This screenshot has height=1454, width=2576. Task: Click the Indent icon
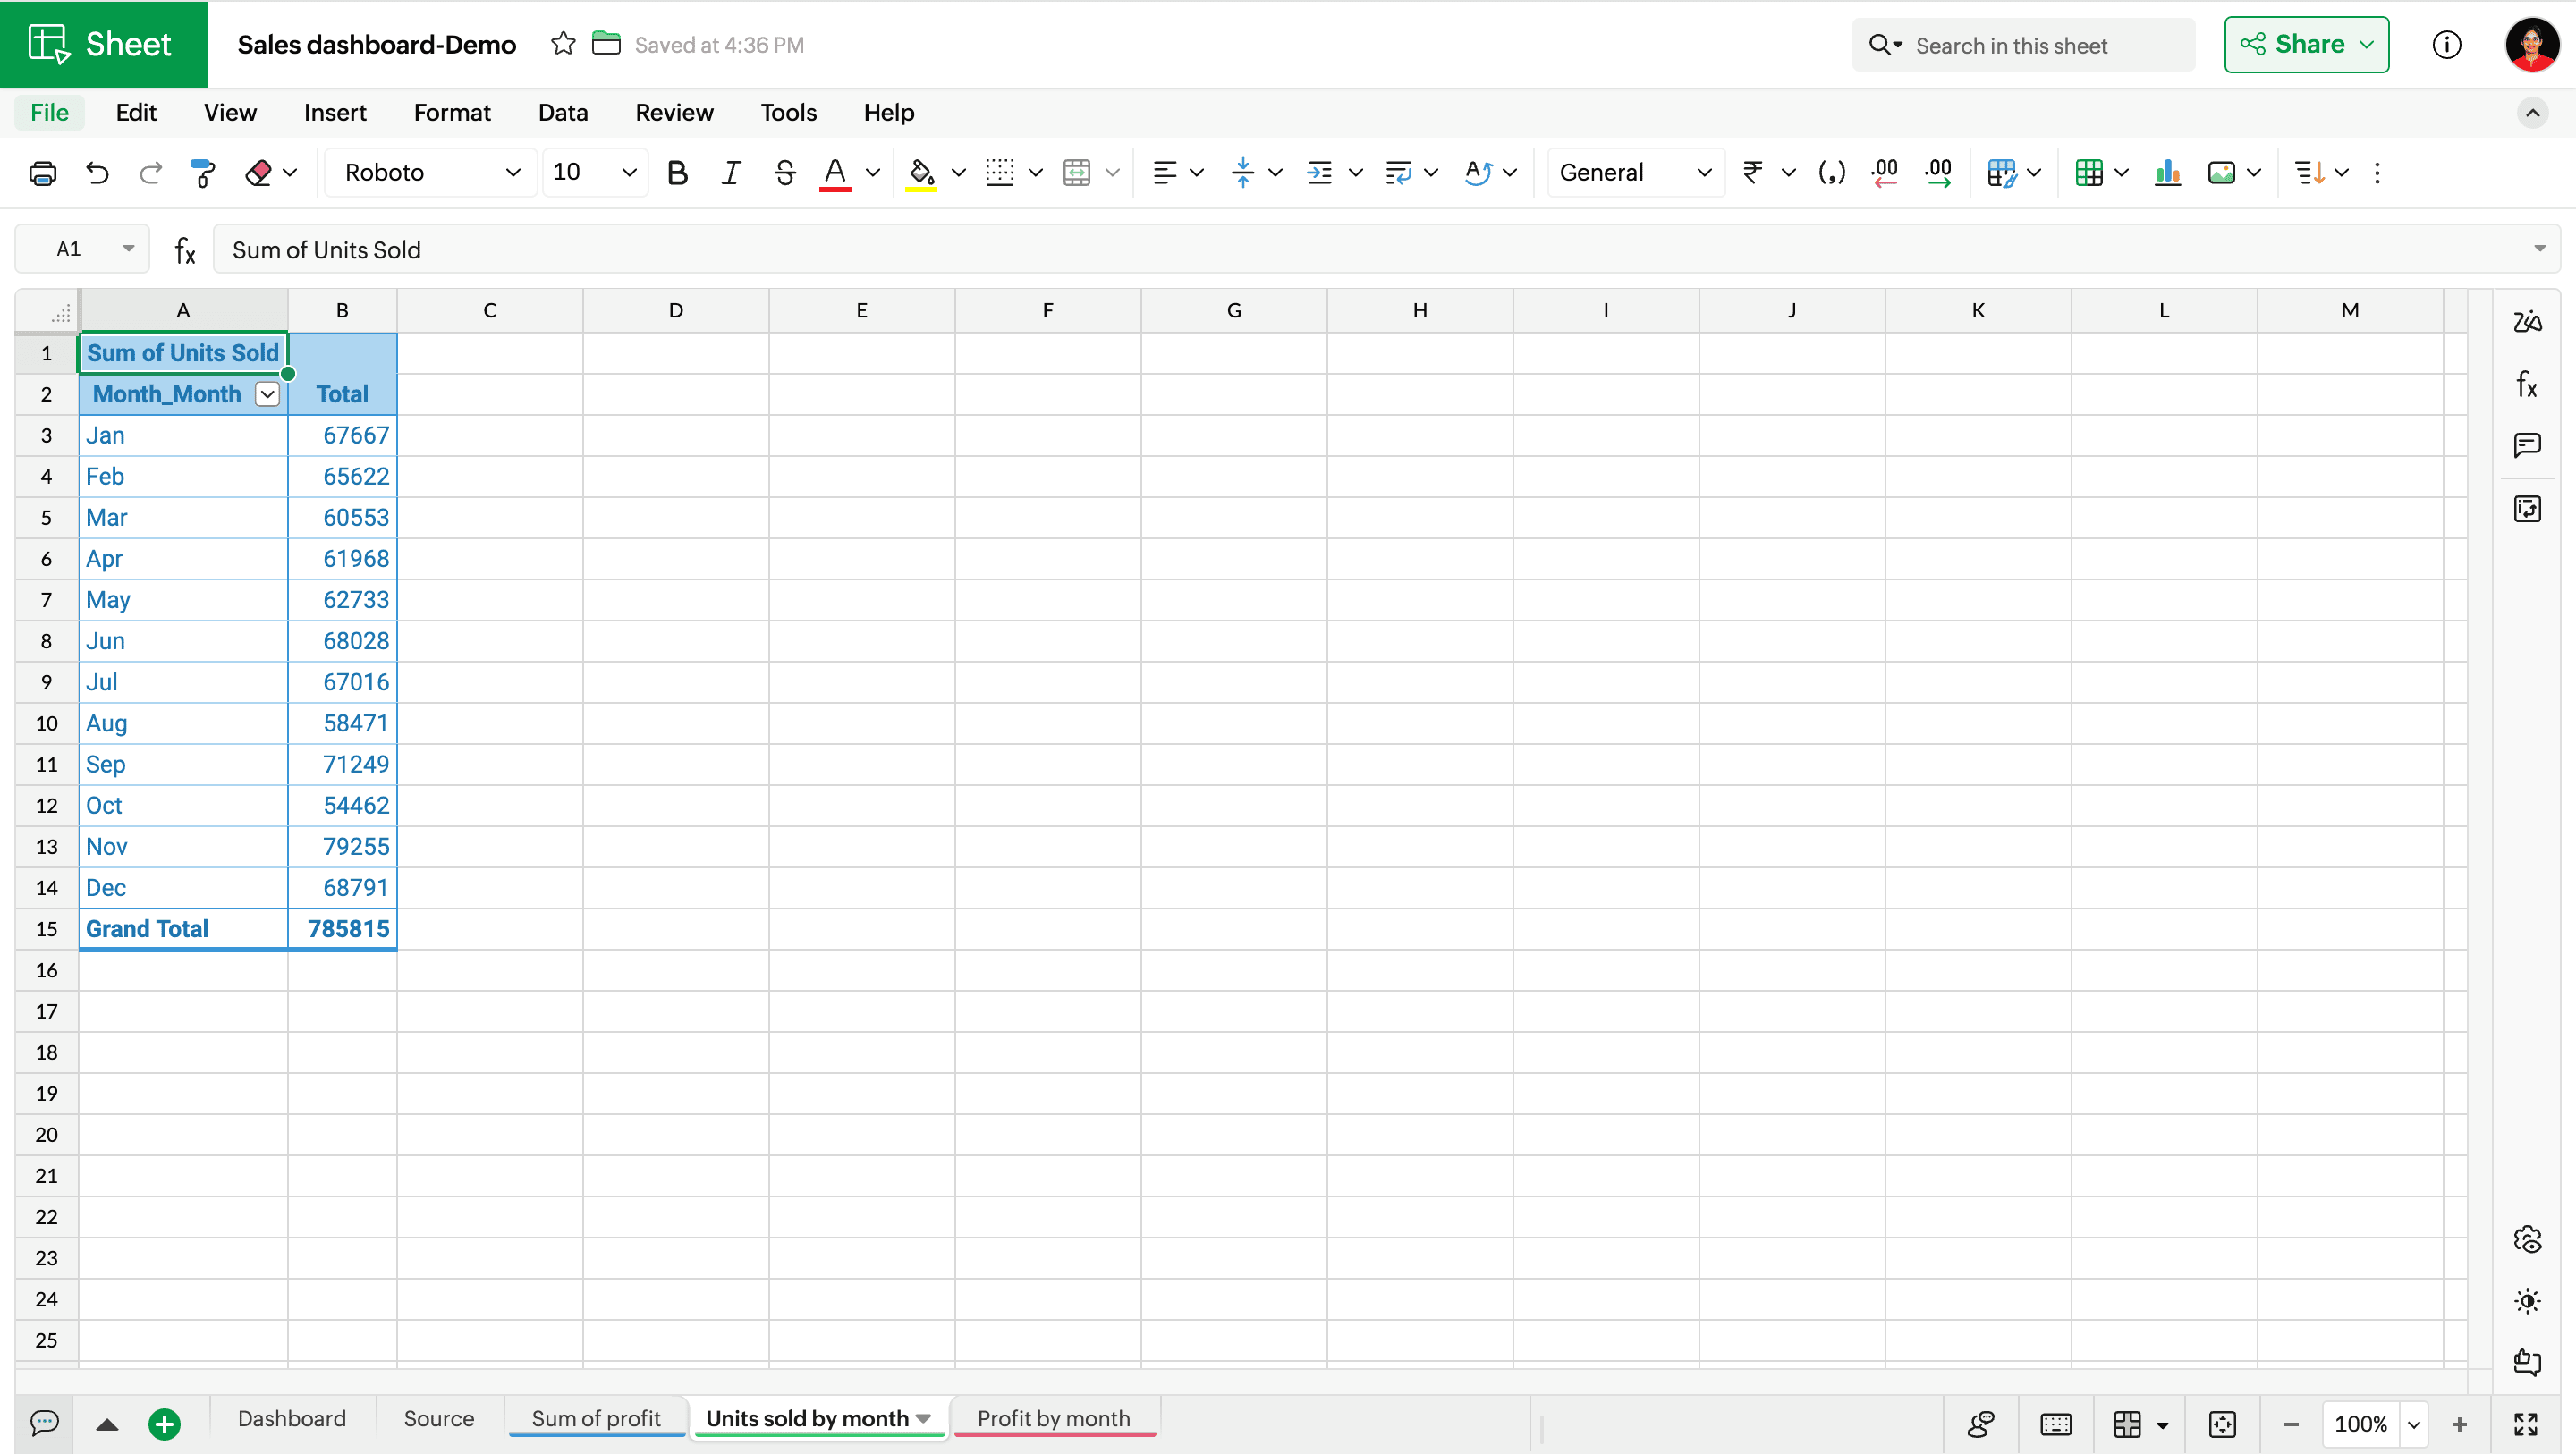point(1320,173)
